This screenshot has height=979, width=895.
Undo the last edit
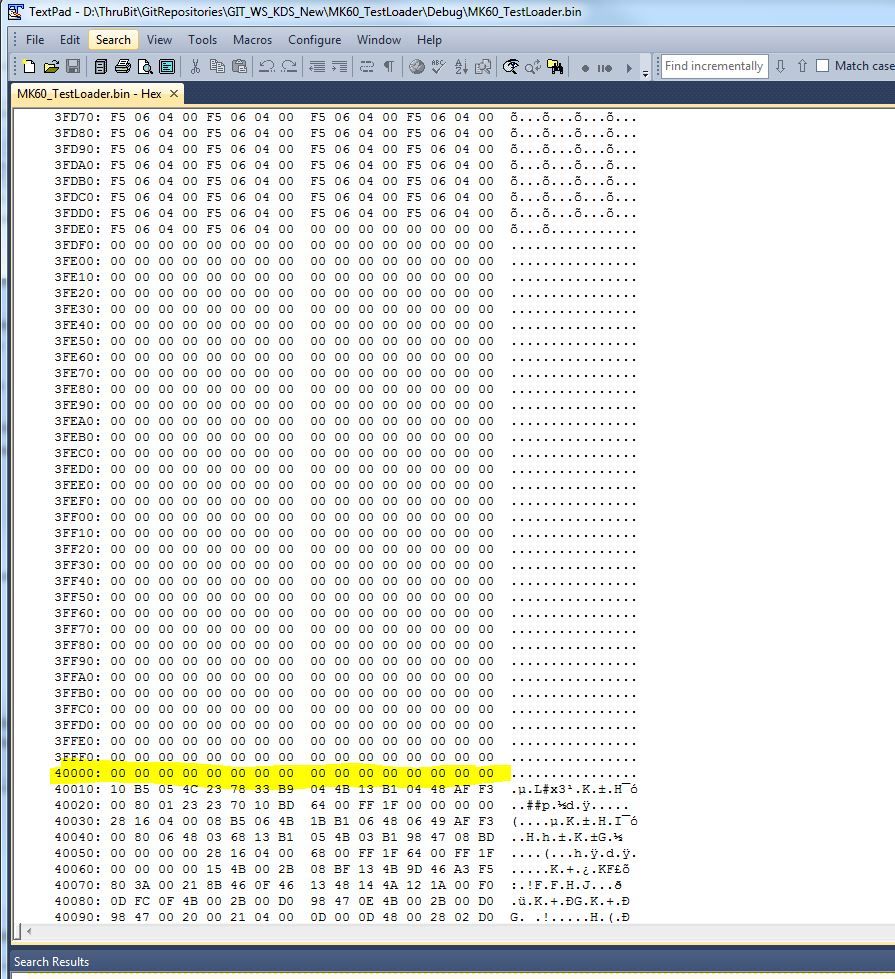tap(267, 67)
